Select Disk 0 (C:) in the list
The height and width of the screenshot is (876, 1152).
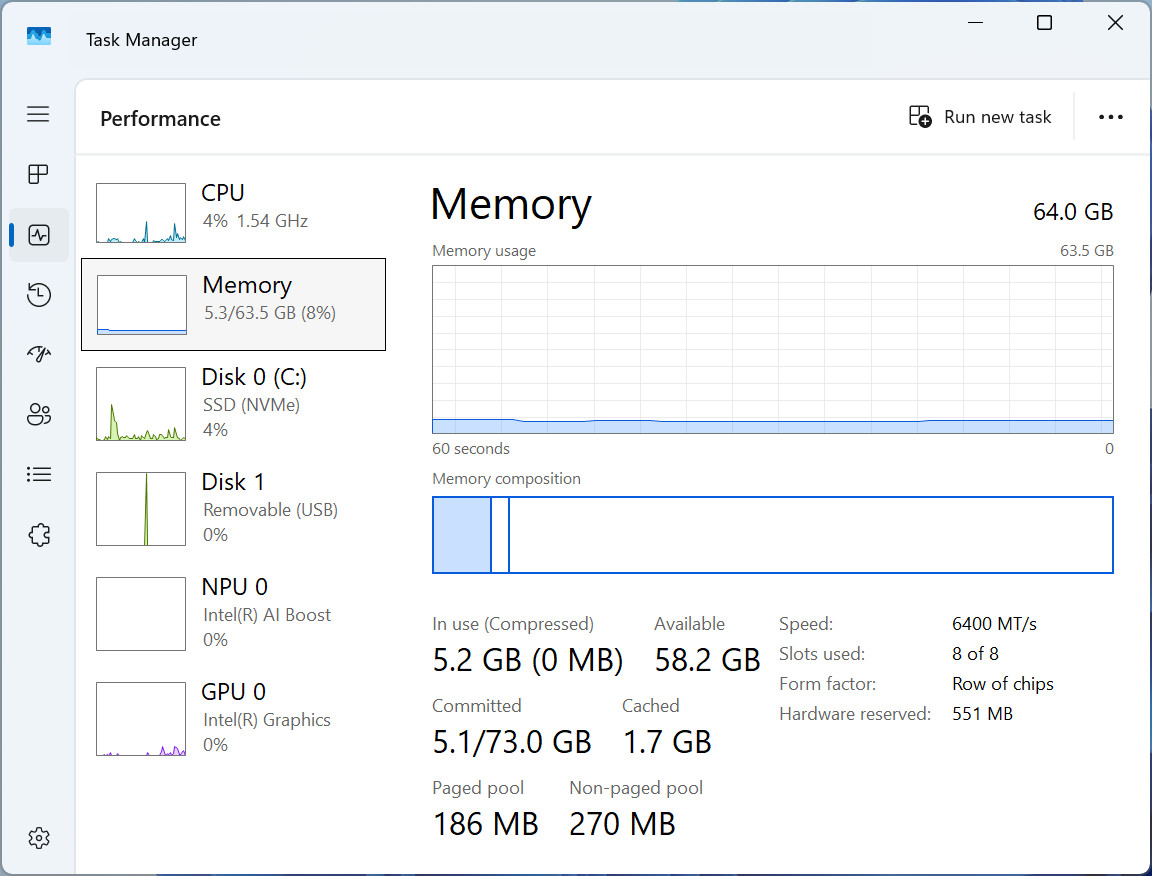tap(234, 403)
